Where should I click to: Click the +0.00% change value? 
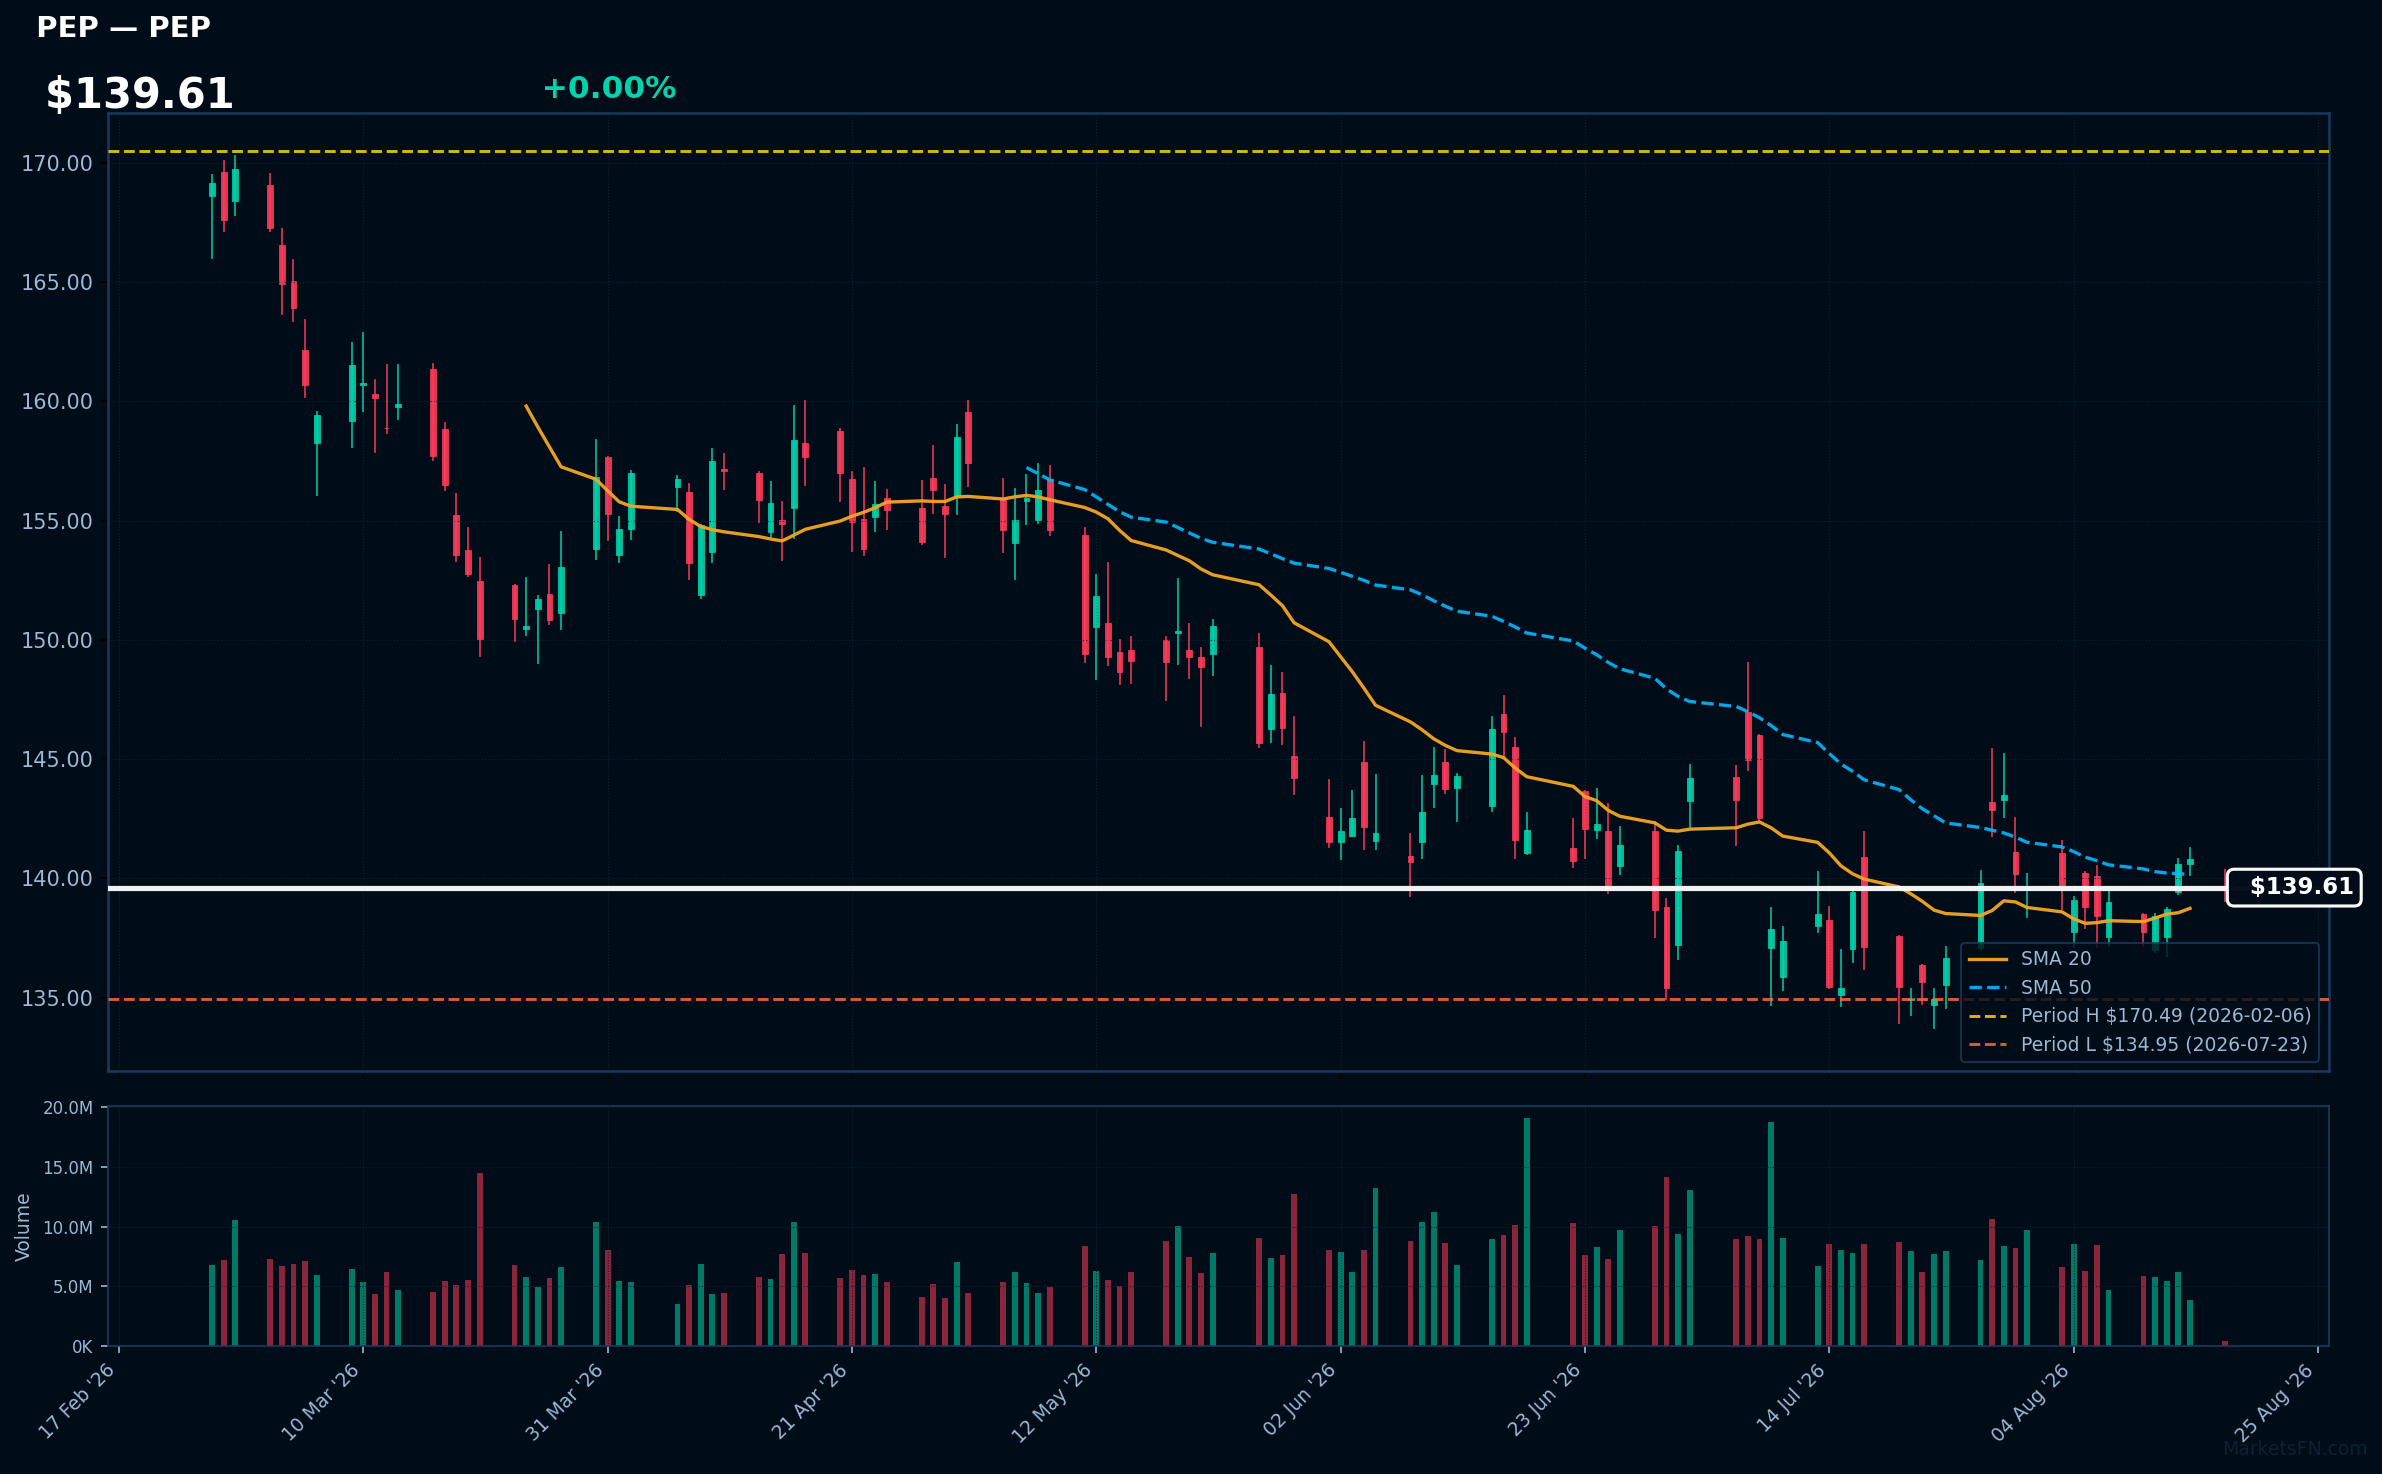tap(609, 88)
